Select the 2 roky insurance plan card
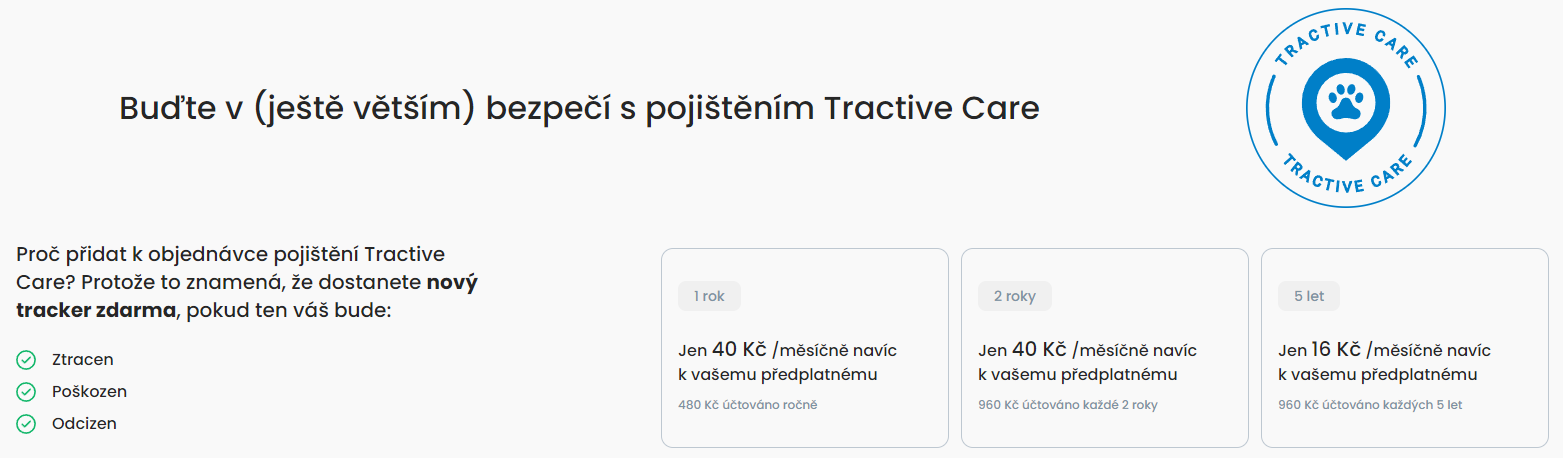The height and width of the screenshot is (458, 1563). 1105,347
